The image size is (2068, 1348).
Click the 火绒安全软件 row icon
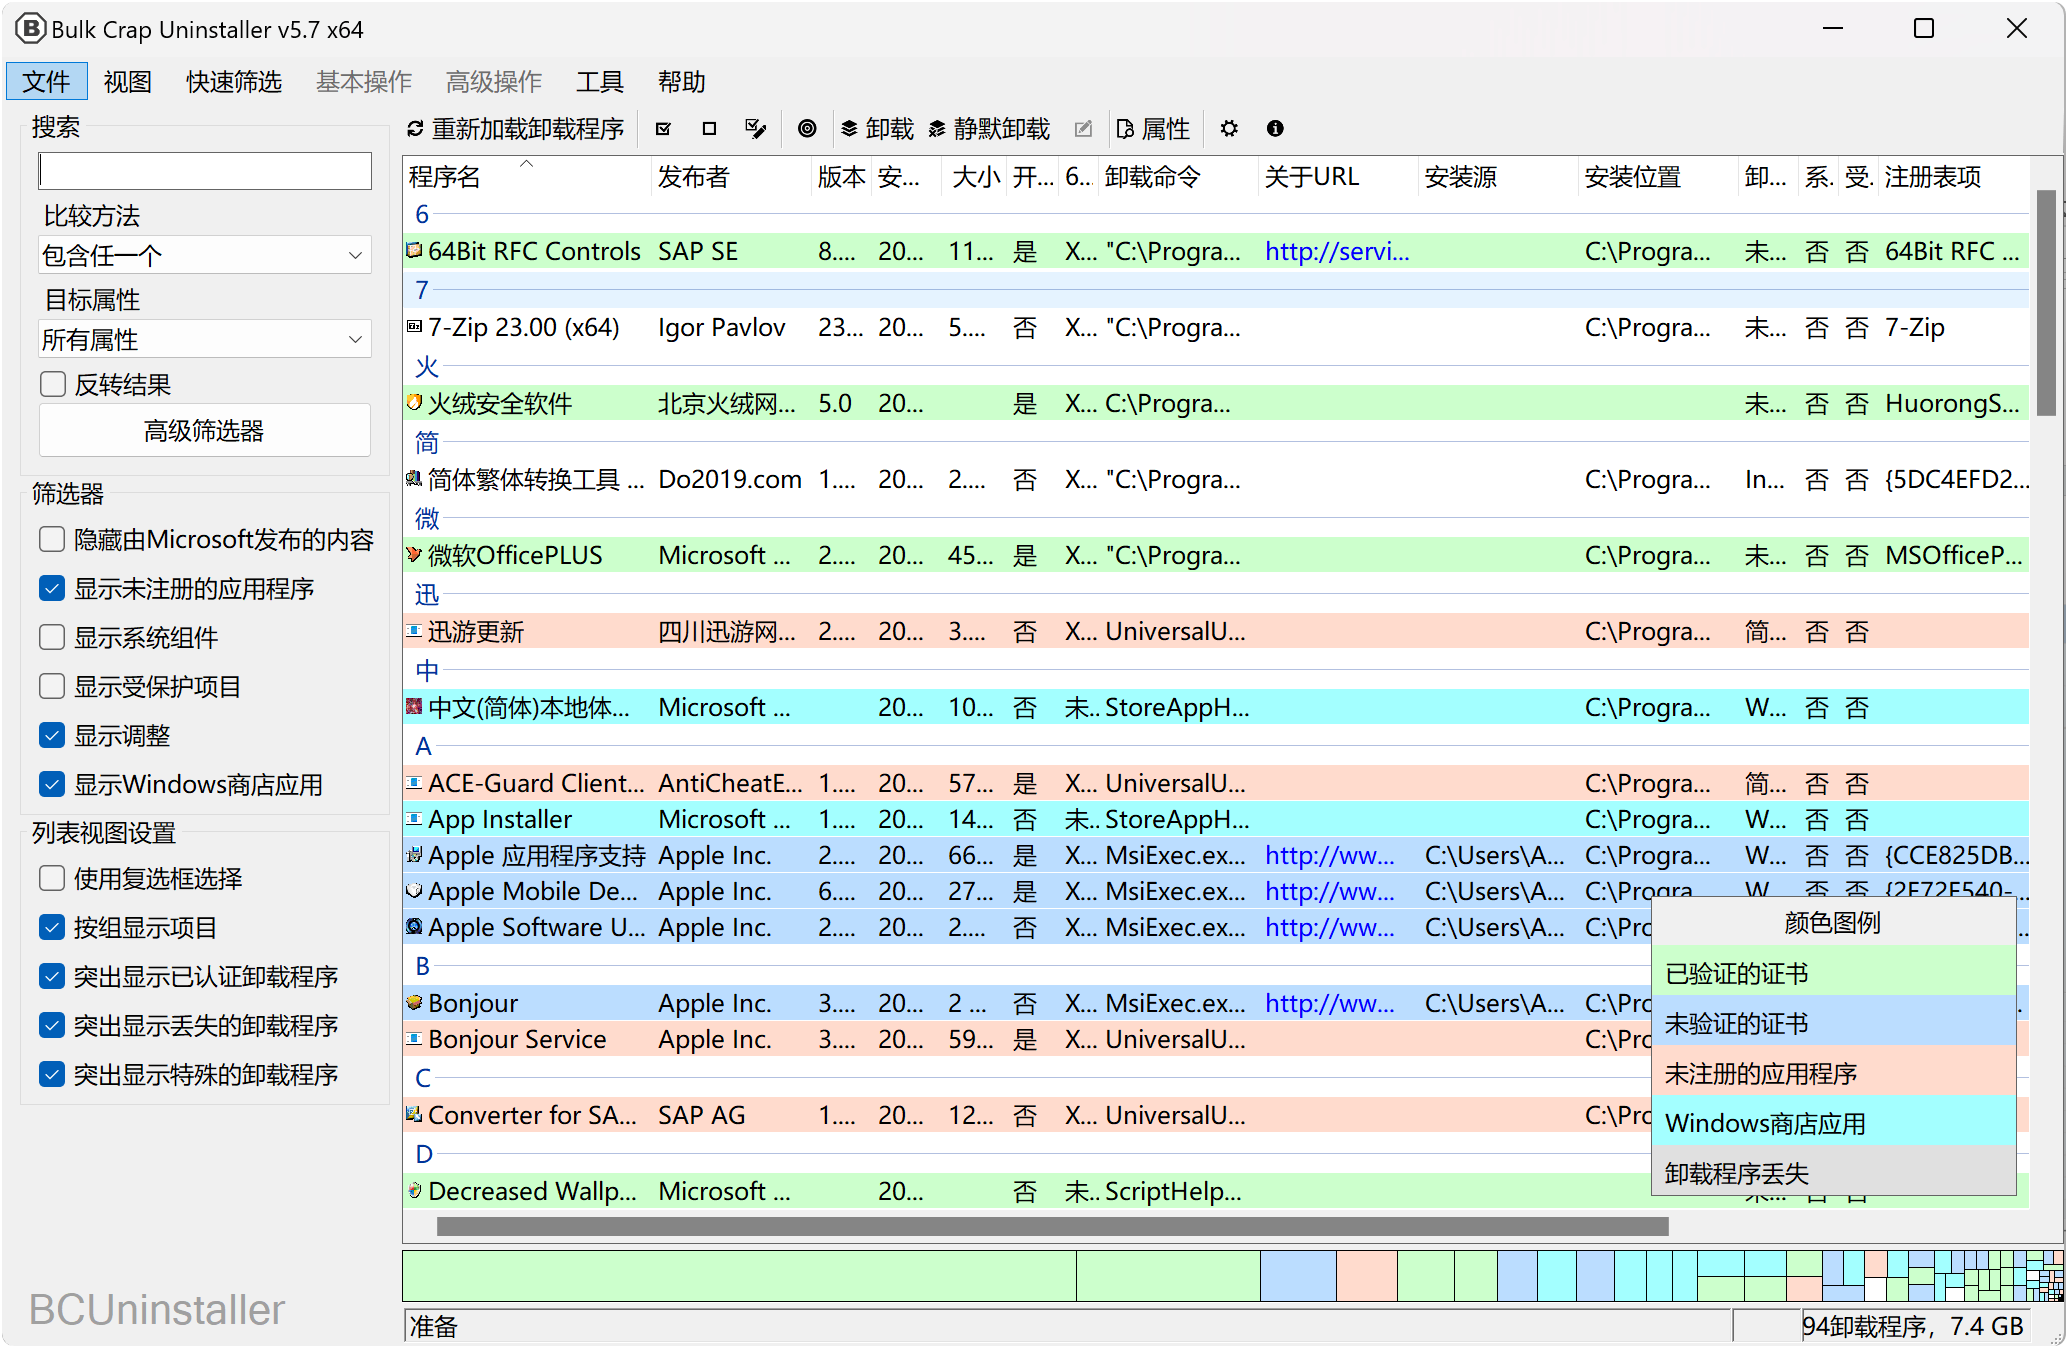(414, 403)
